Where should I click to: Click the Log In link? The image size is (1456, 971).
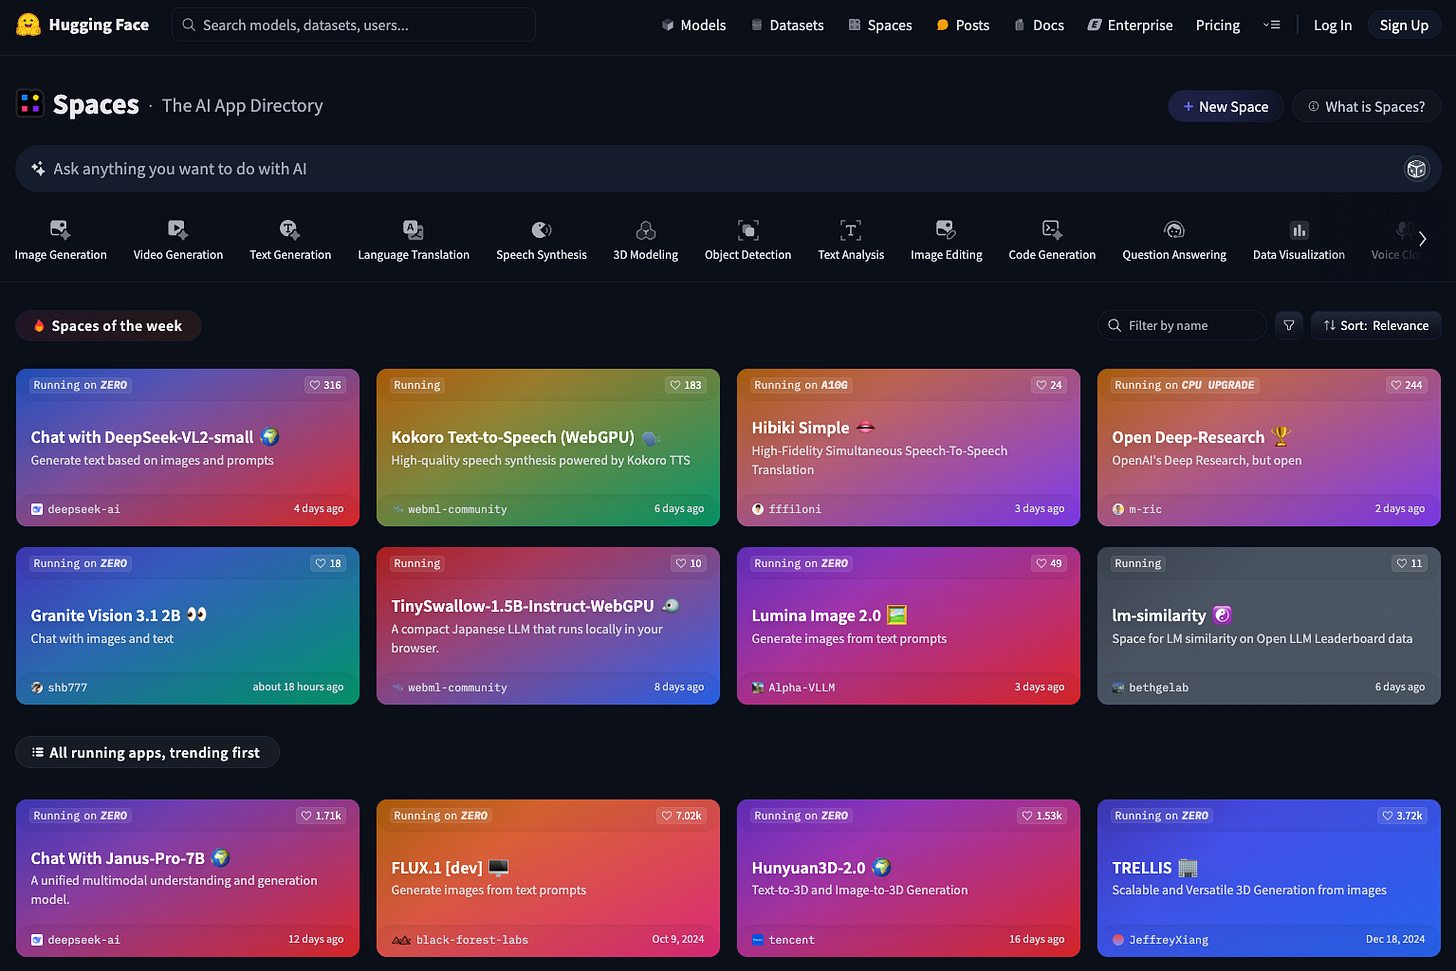tap(1332, 25)
